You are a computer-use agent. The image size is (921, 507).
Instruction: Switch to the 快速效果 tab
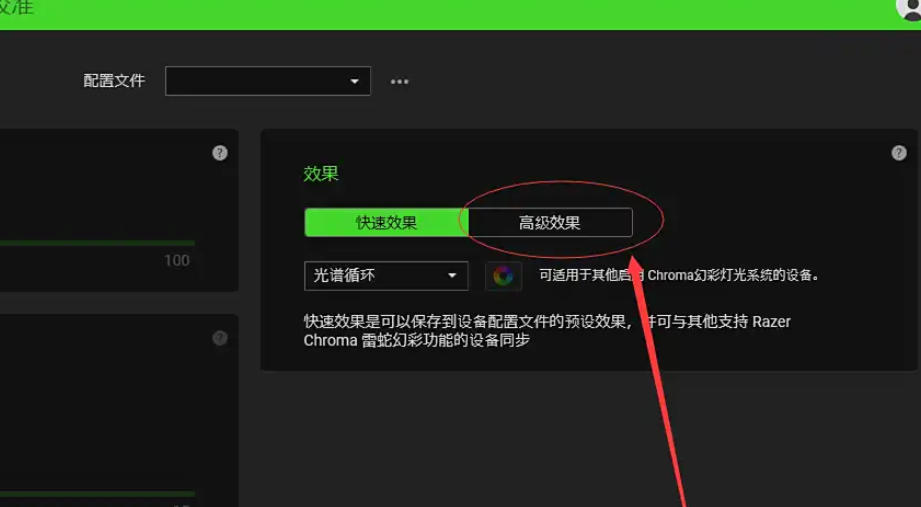click(x=386, y=223)
